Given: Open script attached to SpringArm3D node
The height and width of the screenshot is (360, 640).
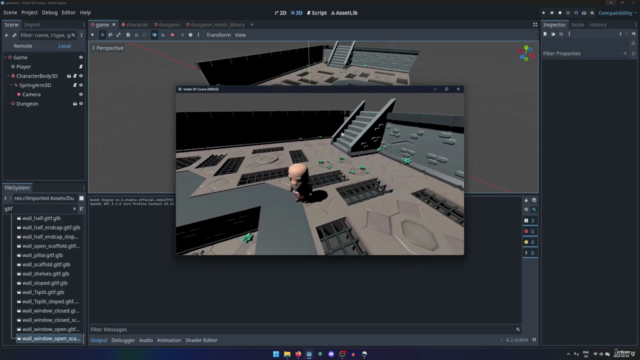Looking at the screenshot, I should pyautogui.click(x=75, y=85).
